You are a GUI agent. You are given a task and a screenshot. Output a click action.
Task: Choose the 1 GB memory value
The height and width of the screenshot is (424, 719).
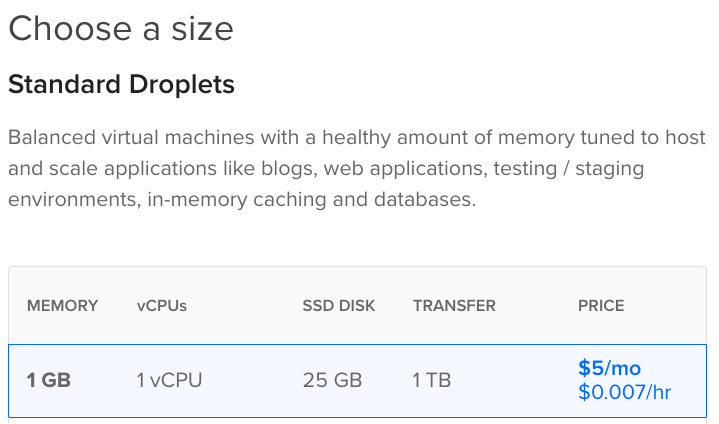click(49, 380)
